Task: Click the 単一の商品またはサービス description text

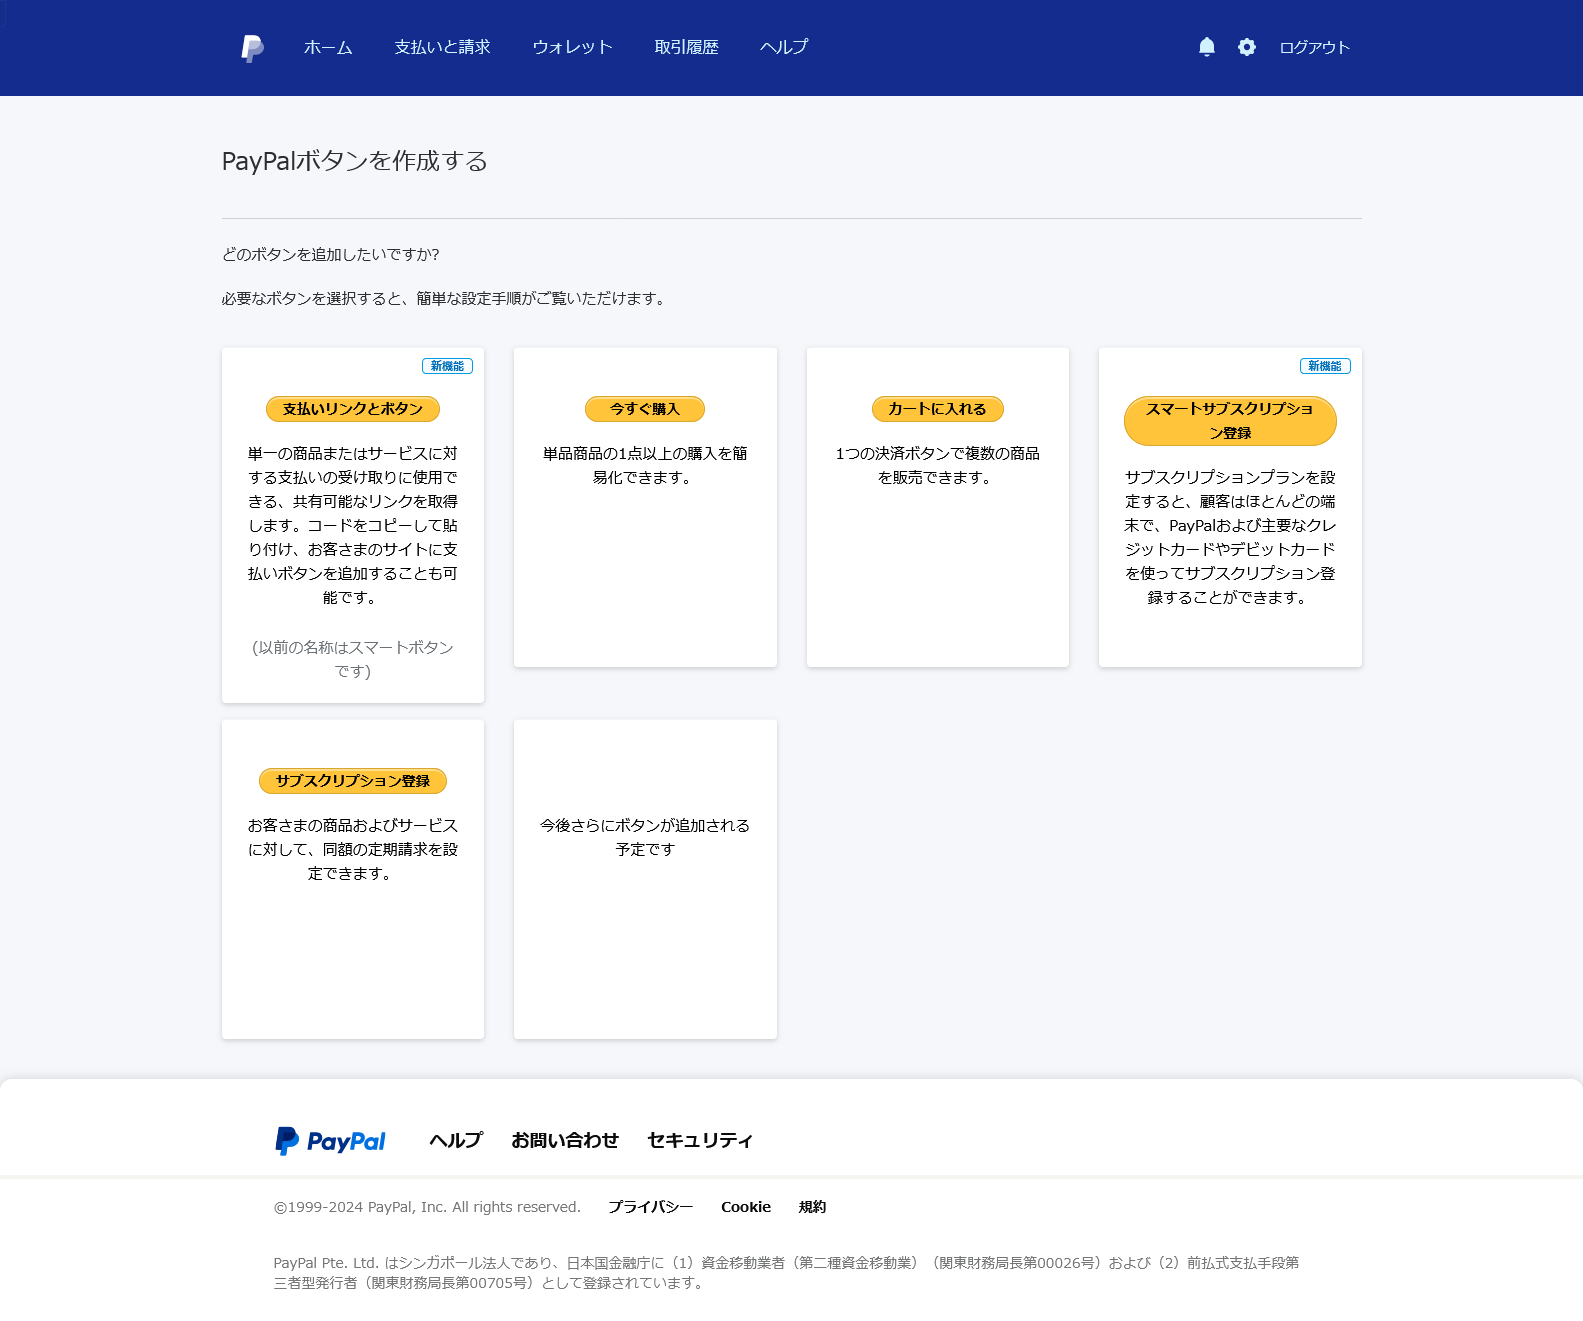Action: point(353,525)
